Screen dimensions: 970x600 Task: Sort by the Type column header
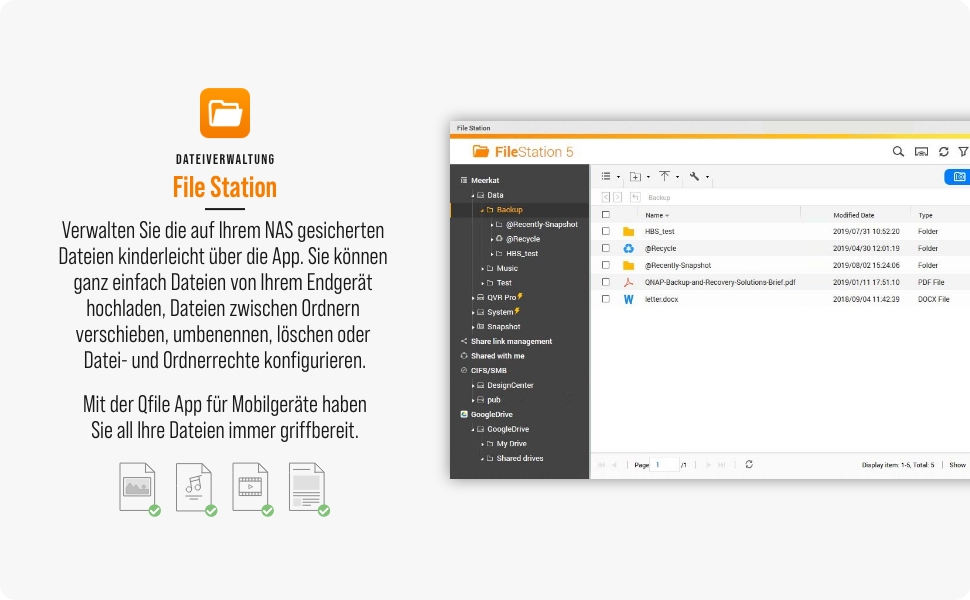click(x=925, y=215)
